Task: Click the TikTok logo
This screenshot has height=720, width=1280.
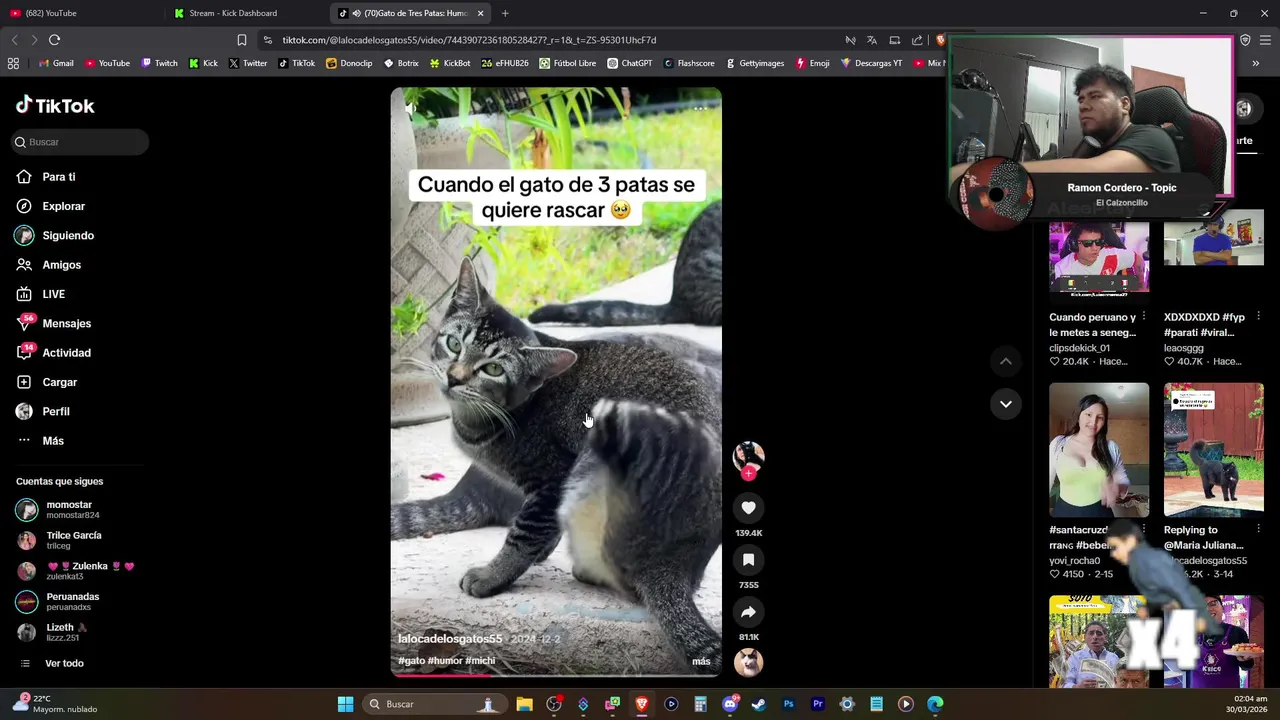Action: point(55,105)
